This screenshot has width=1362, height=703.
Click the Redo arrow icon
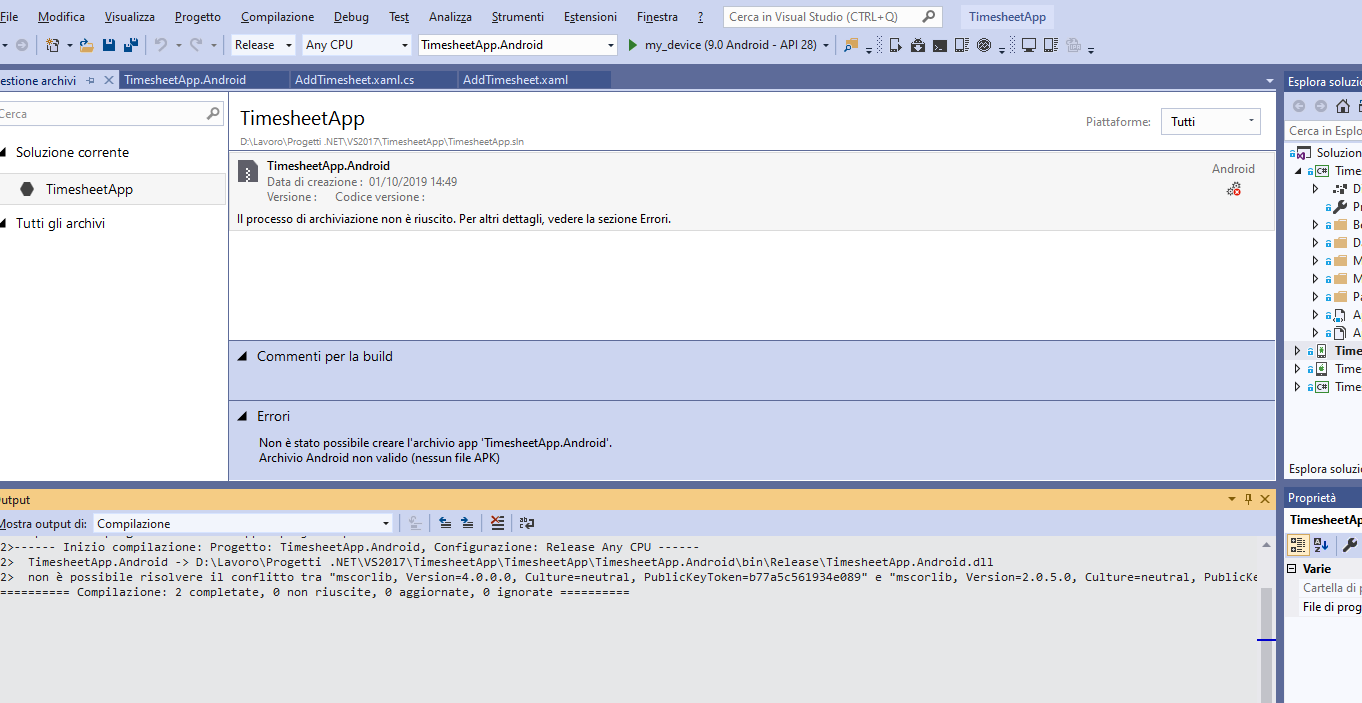tap(196, 45)
